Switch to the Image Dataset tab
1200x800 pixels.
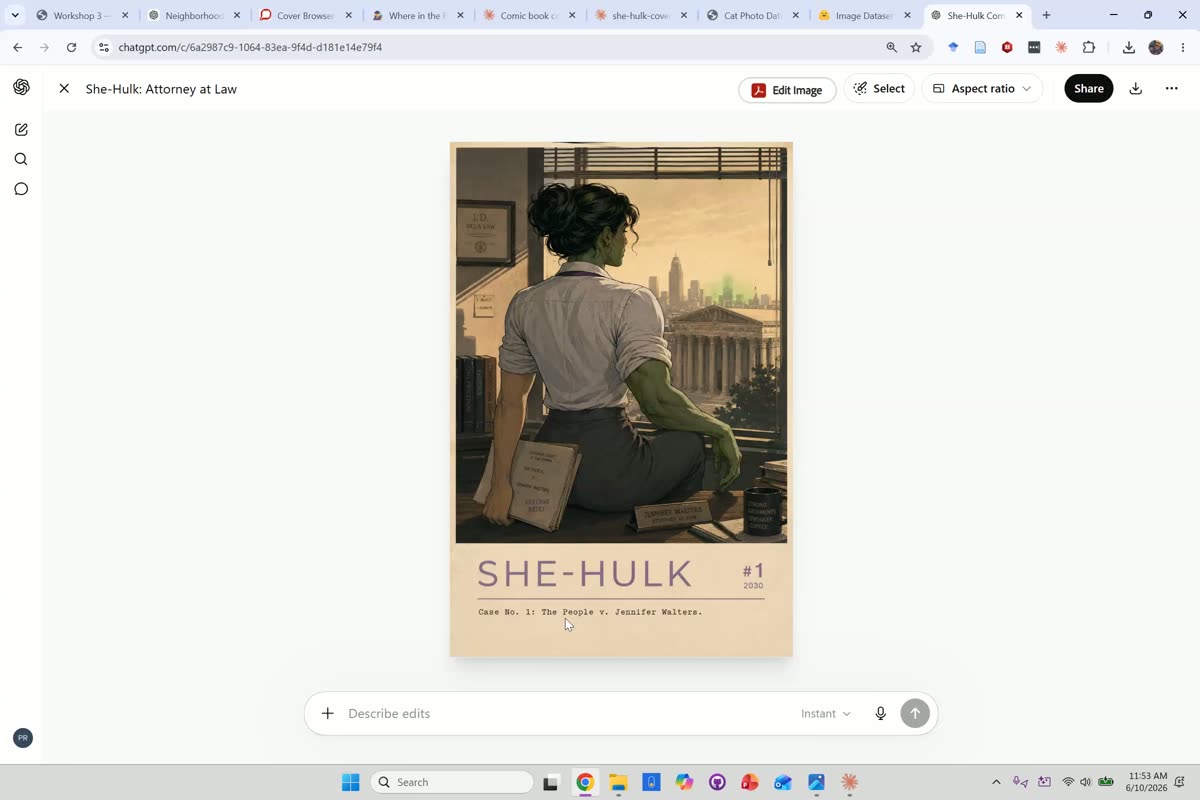(864, 15)
